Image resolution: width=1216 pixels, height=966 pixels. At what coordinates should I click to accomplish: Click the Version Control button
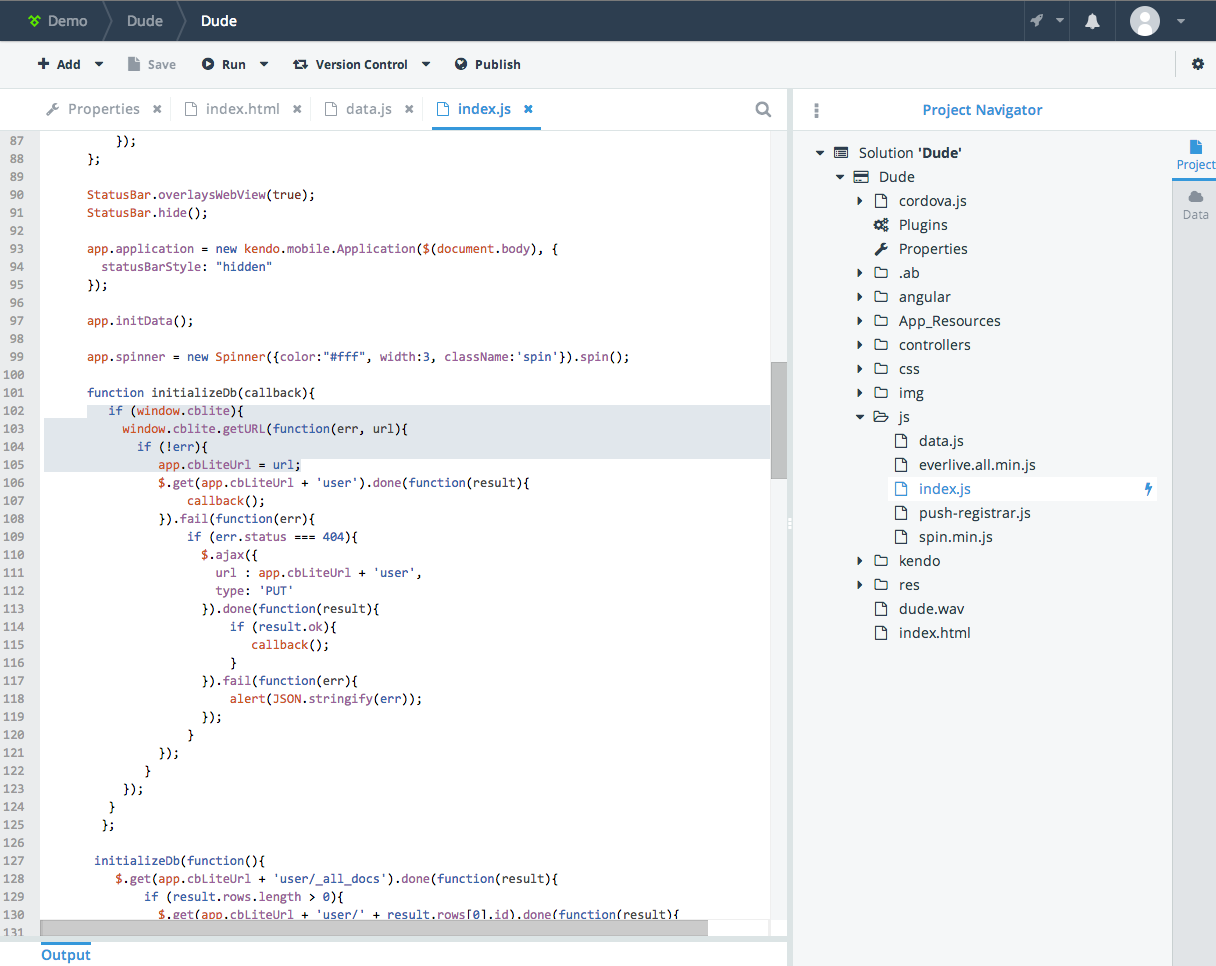351,64
